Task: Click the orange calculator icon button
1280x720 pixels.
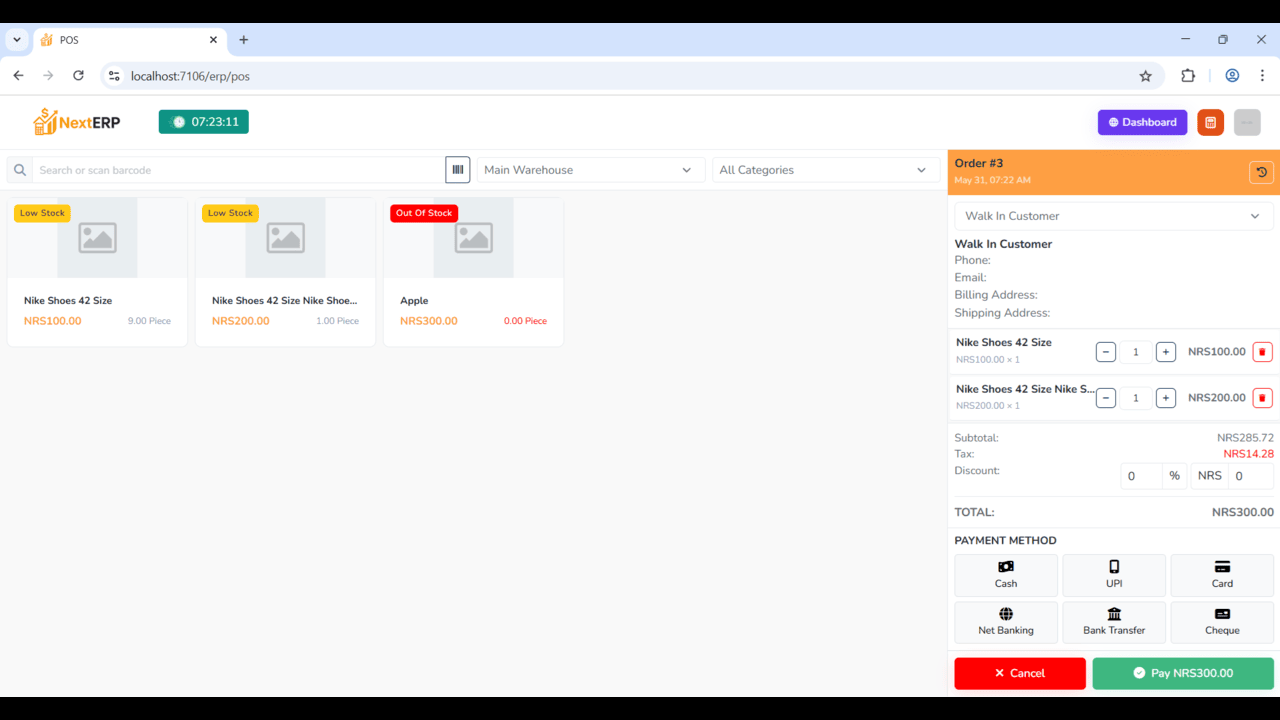Action: [x=1210, y=122]
